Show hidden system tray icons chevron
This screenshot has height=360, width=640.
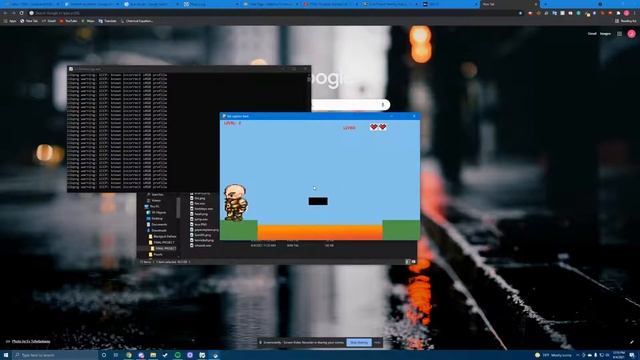578,355
